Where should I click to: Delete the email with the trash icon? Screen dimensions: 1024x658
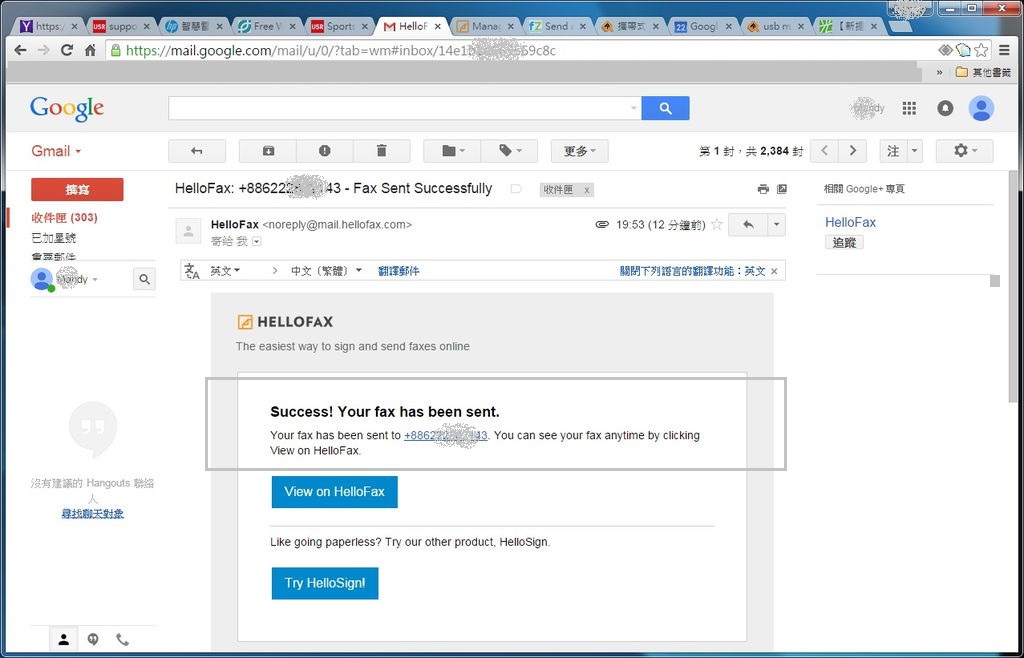coord(381,151)
